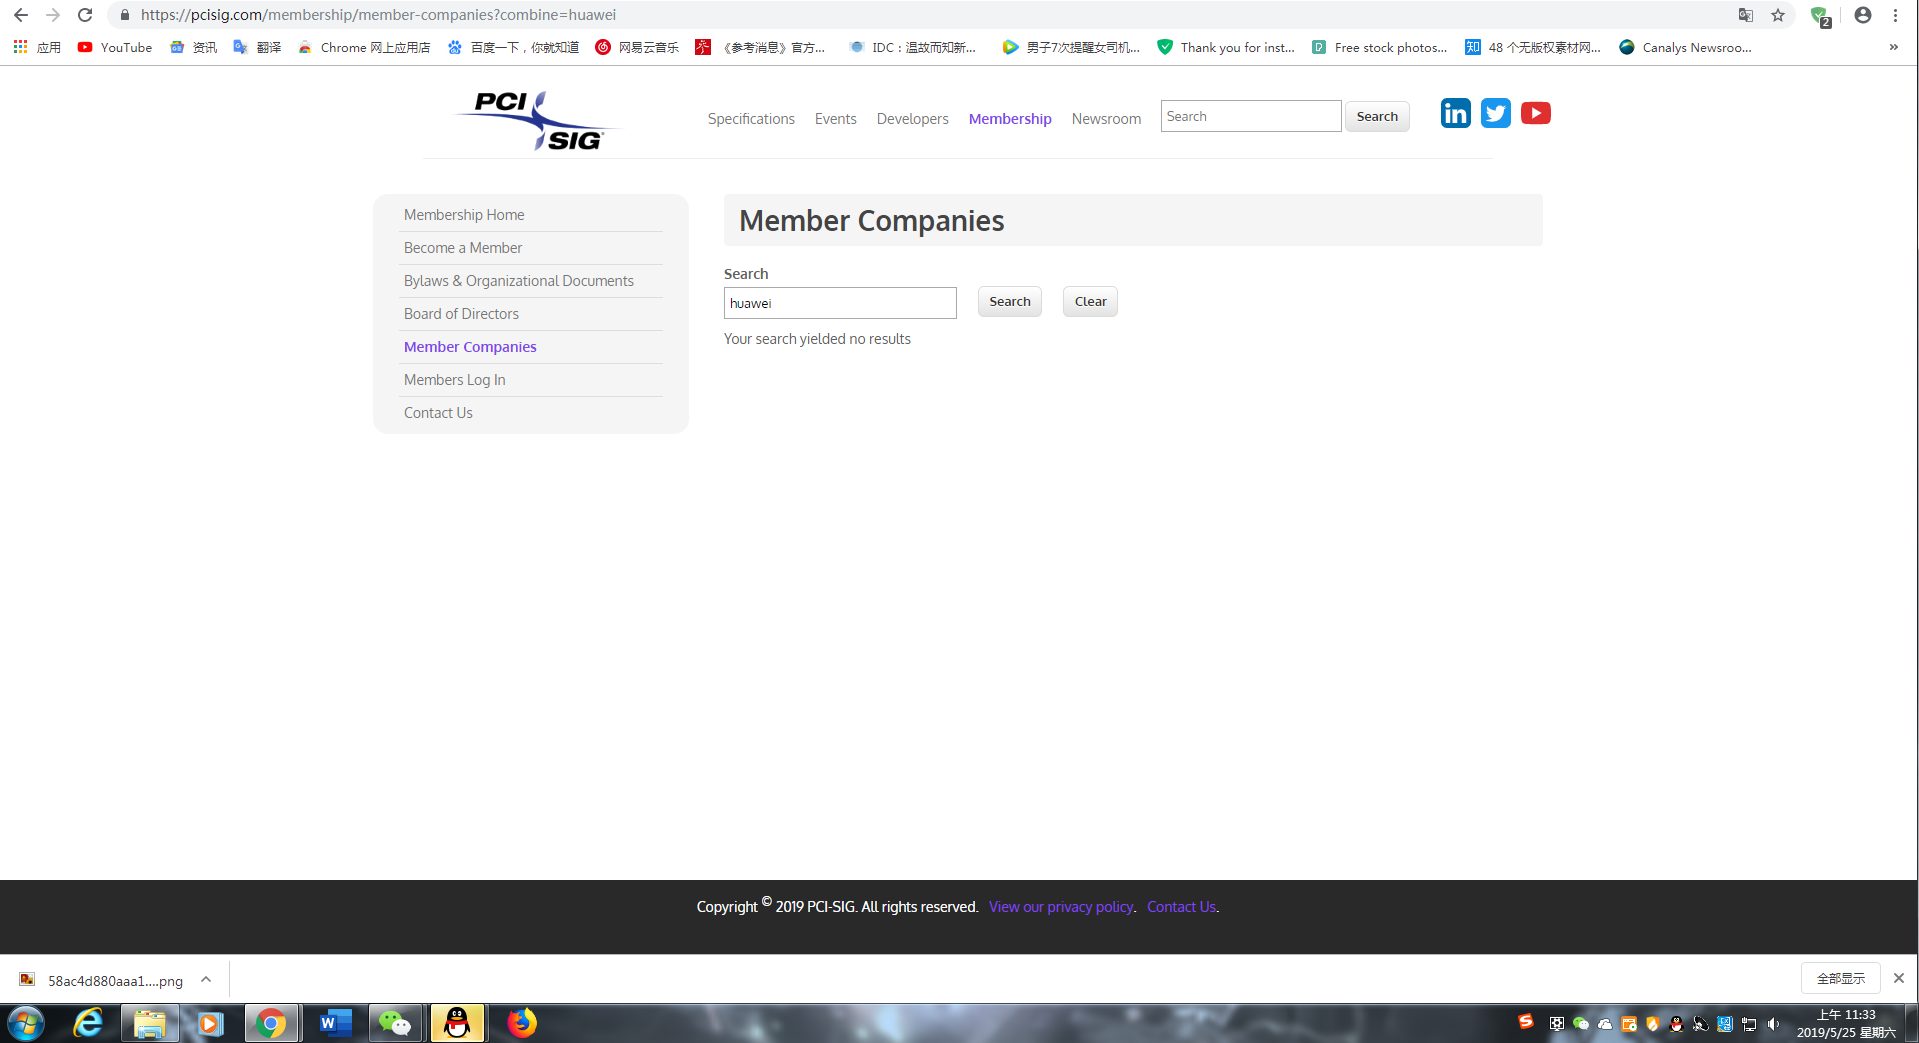Open the Membership nav menu
Viewport: 1919px width, 1043px height.
point(1010,119)
